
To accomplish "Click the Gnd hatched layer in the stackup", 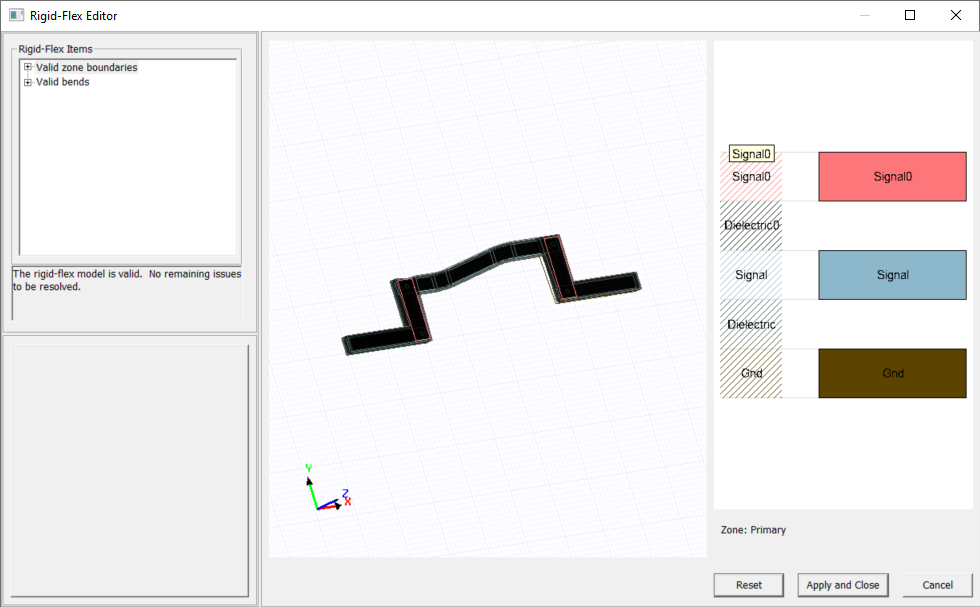I will pyautogui.click(x=750, y=373).
